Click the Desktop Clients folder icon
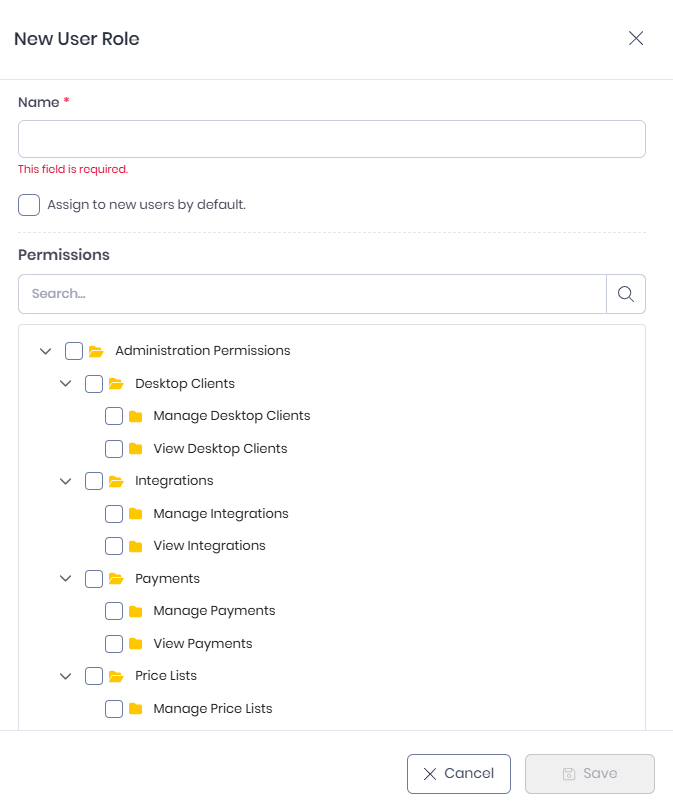Image resolution: width=673 pixels, height=811 pixels. (x=116, y=384)
